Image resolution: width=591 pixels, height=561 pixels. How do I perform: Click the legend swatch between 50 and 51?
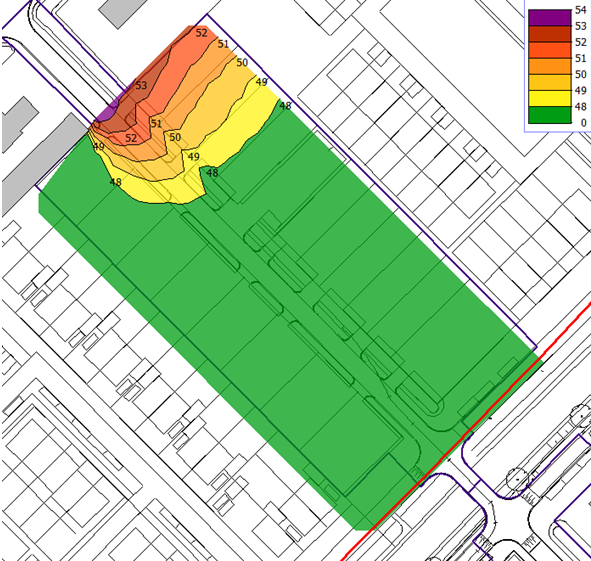(x=550, y=66)
